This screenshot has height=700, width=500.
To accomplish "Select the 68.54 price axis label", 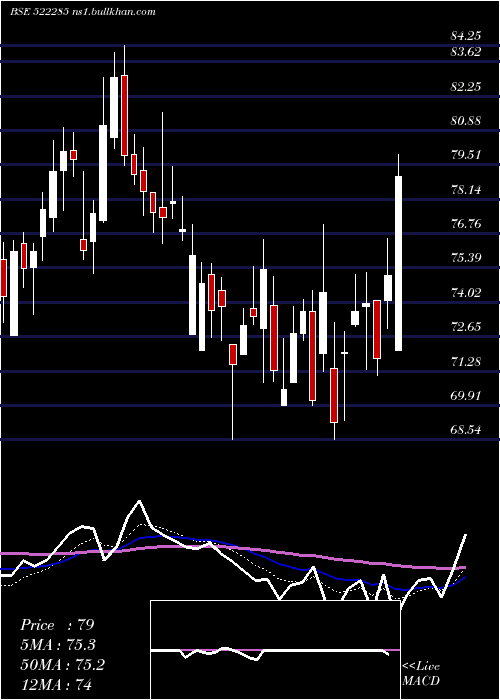I will 466,430.
